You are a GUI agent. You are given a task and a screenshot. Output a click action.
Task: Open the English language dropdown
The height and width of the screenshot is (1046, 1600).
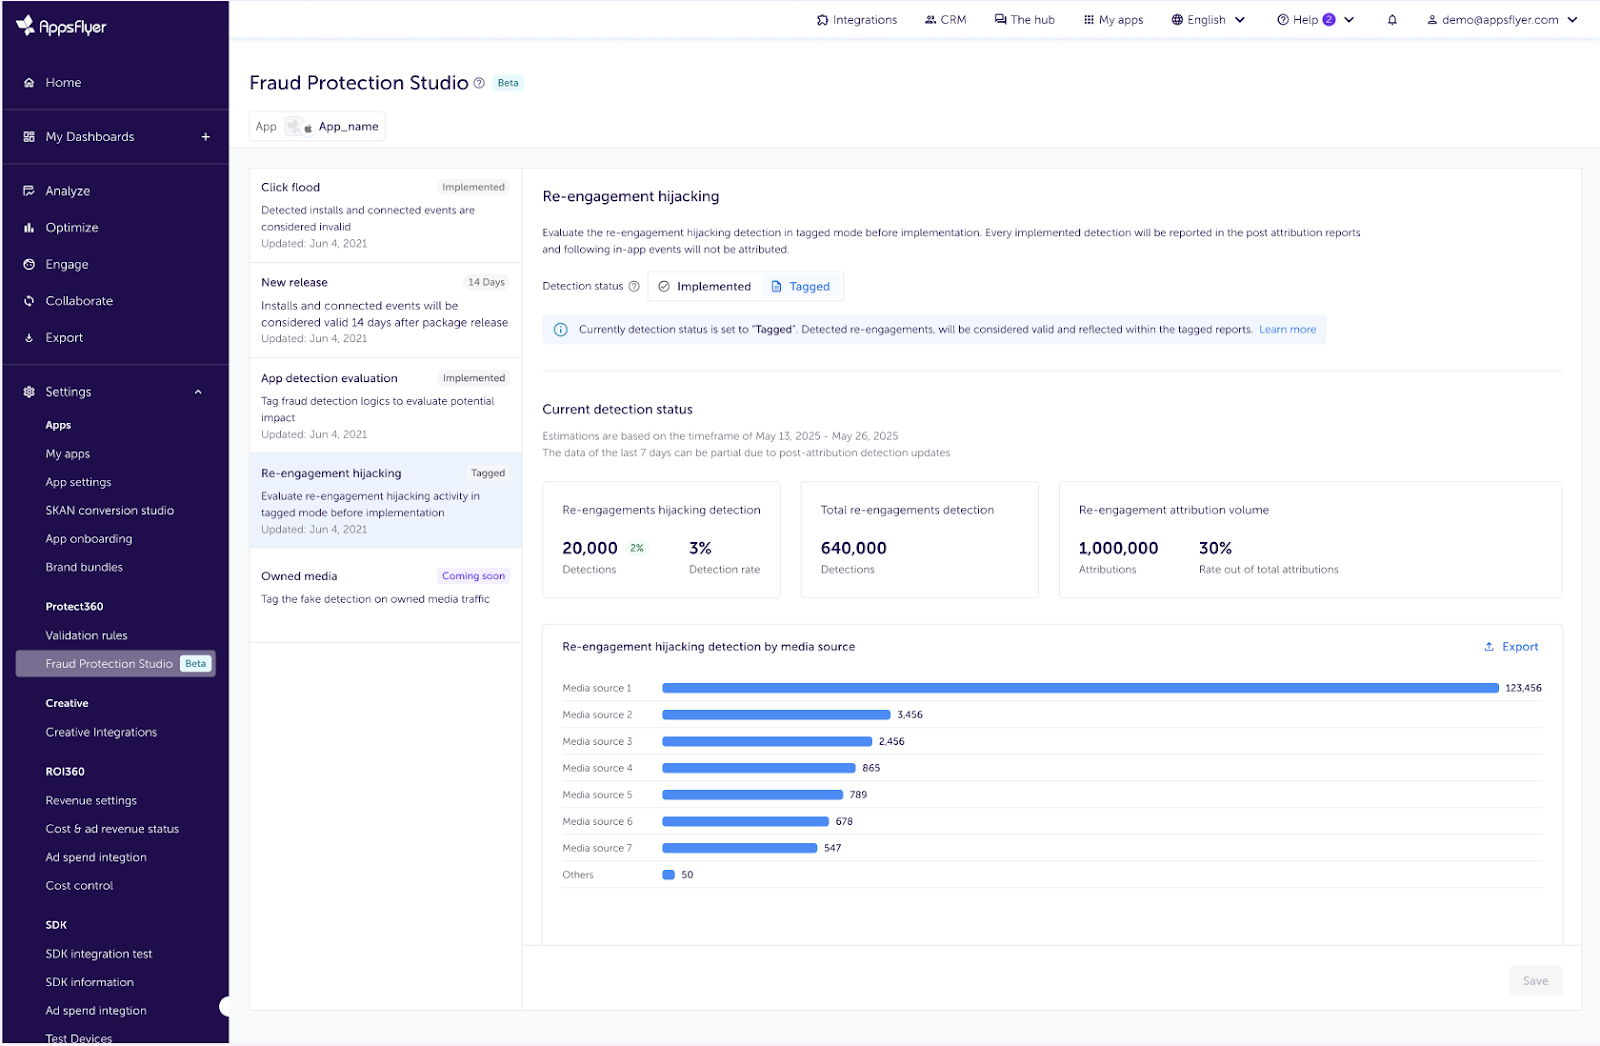coord(1208,20)
